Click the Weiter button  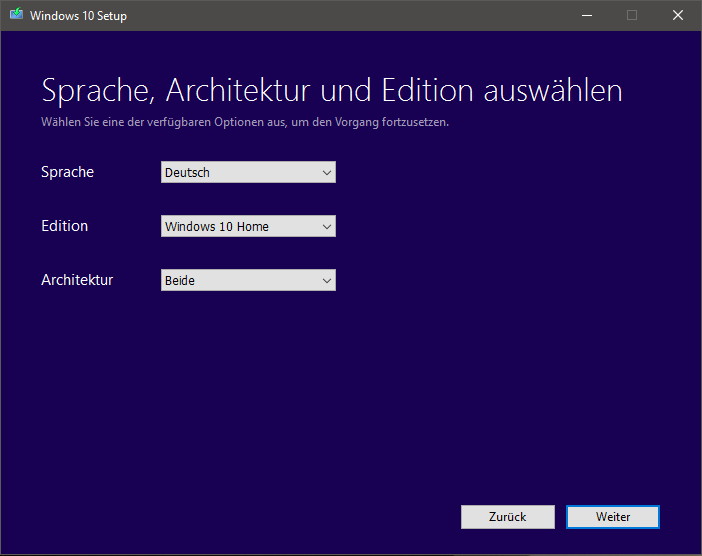tap(612, 517)
